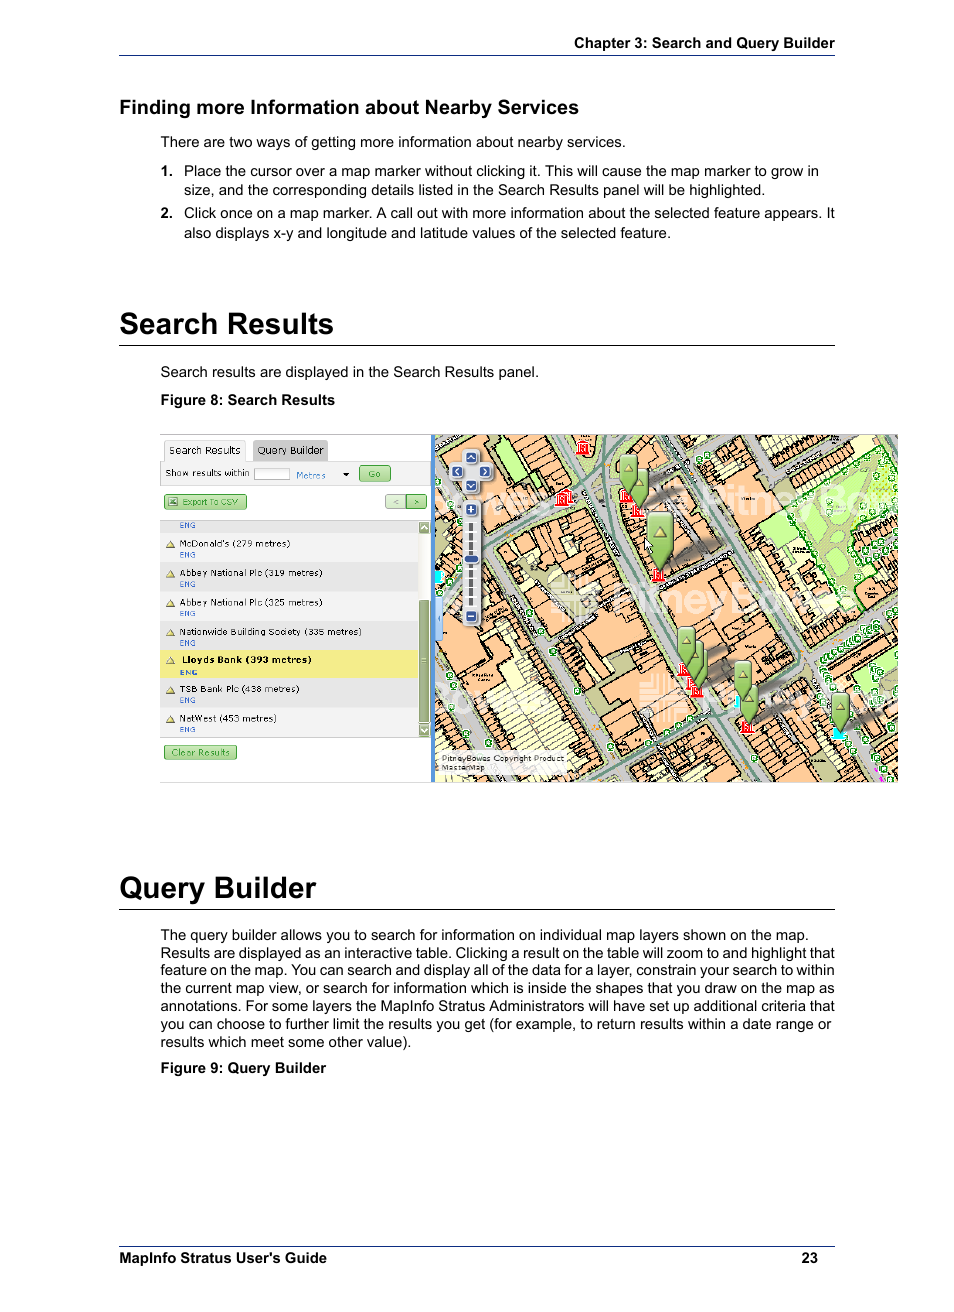Go to previous results page arrow

click(395, 502)
